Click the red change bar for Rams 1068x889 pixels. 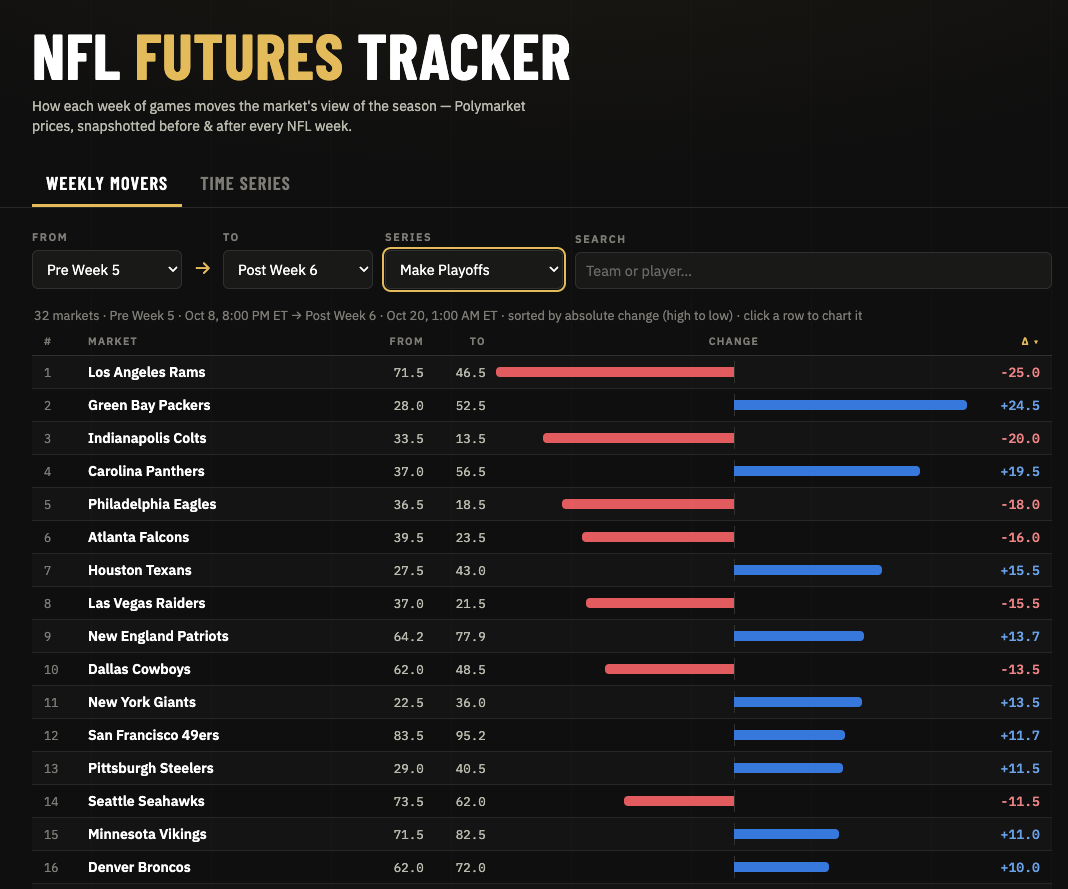615,372
